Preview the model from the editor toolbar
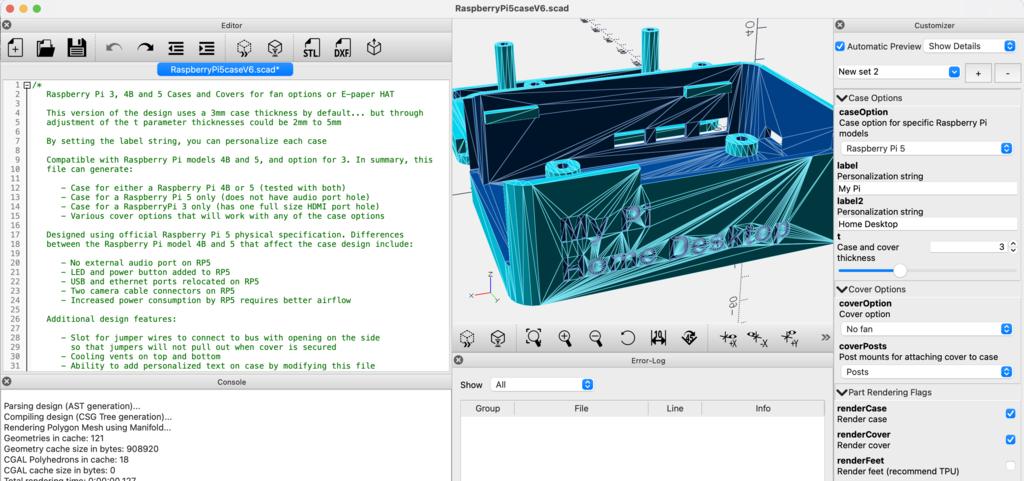The width and height of the screenshot is (1024, 481). pyautogui.click(x=244, y=48)
